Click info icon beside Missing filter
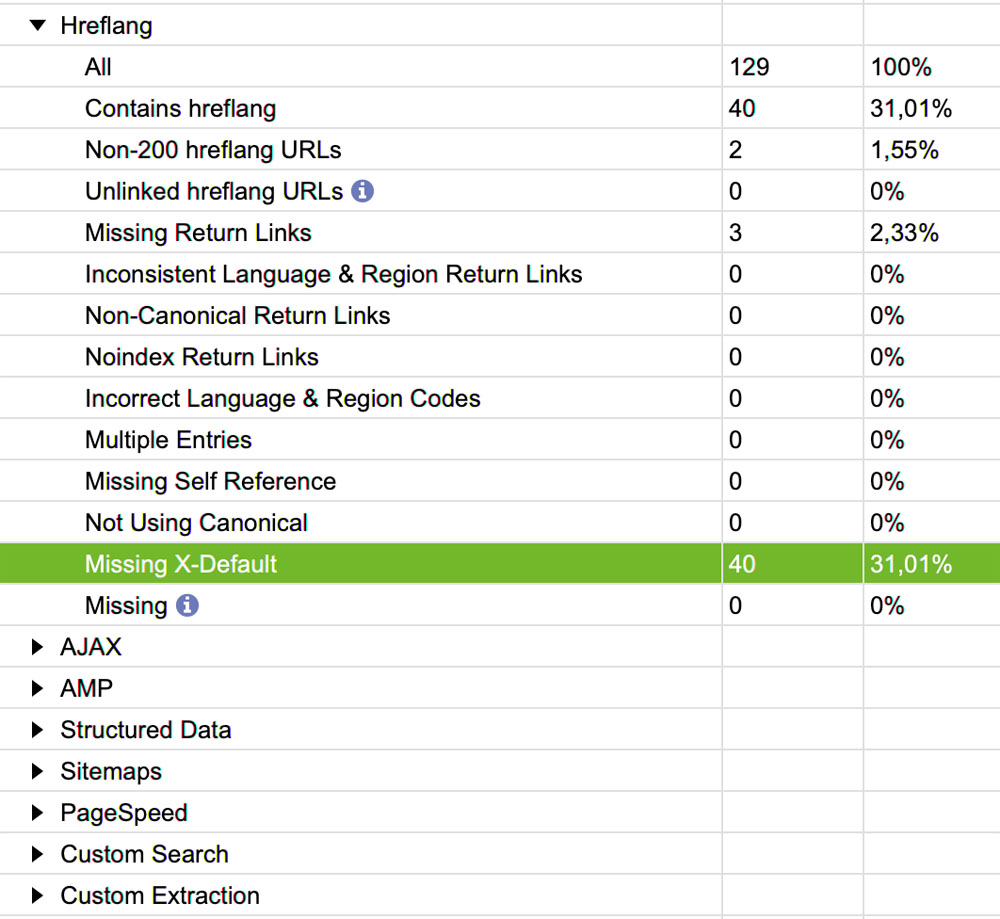Image resolution: width=1000 pixels, height=919 pixels. pos(187,605)
